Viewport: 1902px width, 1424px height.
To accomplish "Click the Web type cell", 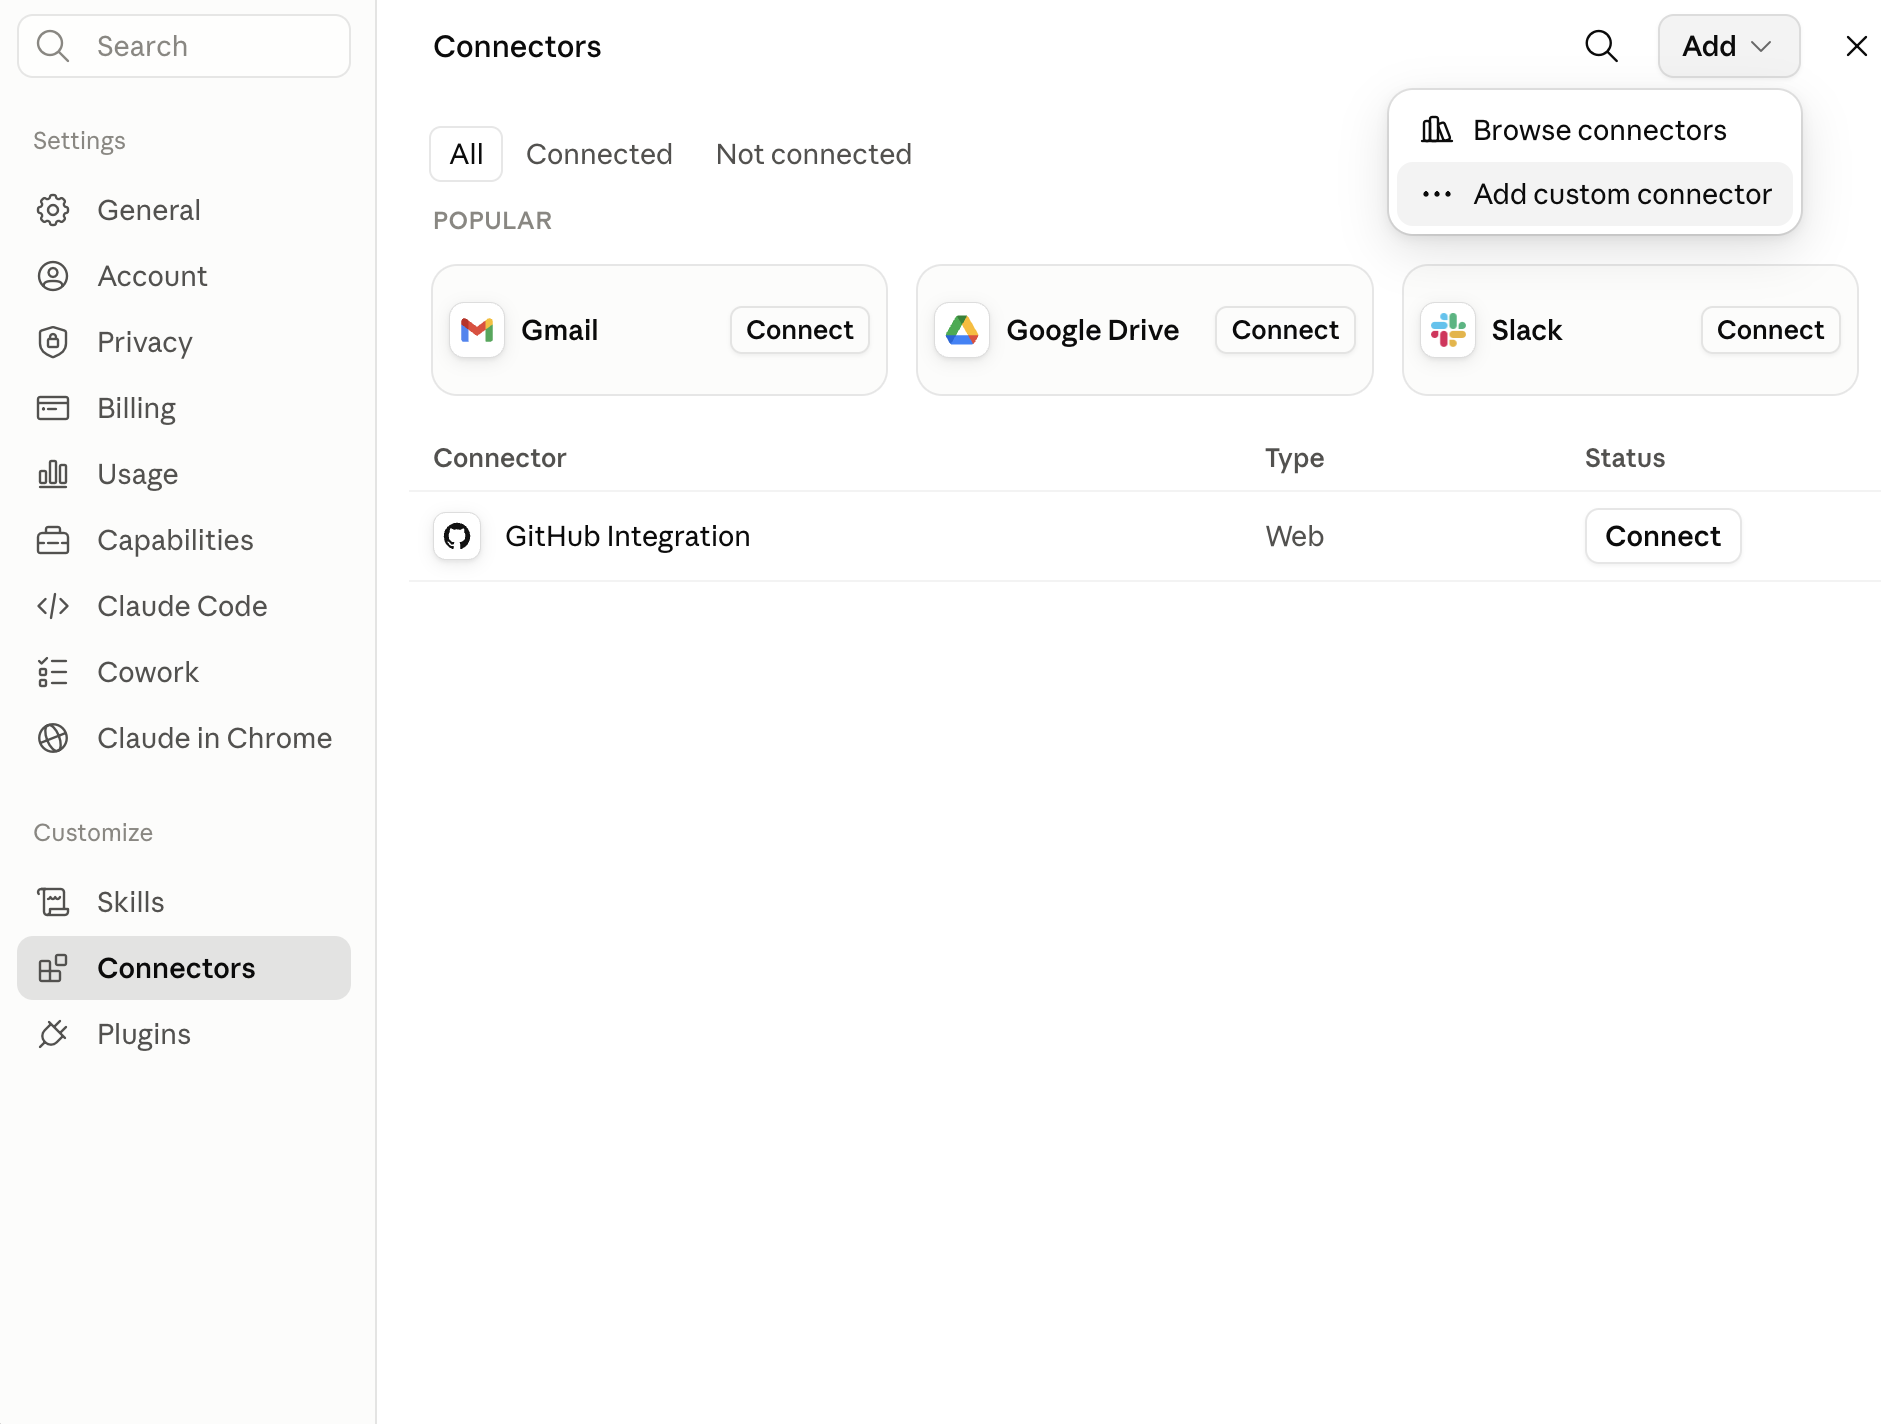I will pos(1294,536).
